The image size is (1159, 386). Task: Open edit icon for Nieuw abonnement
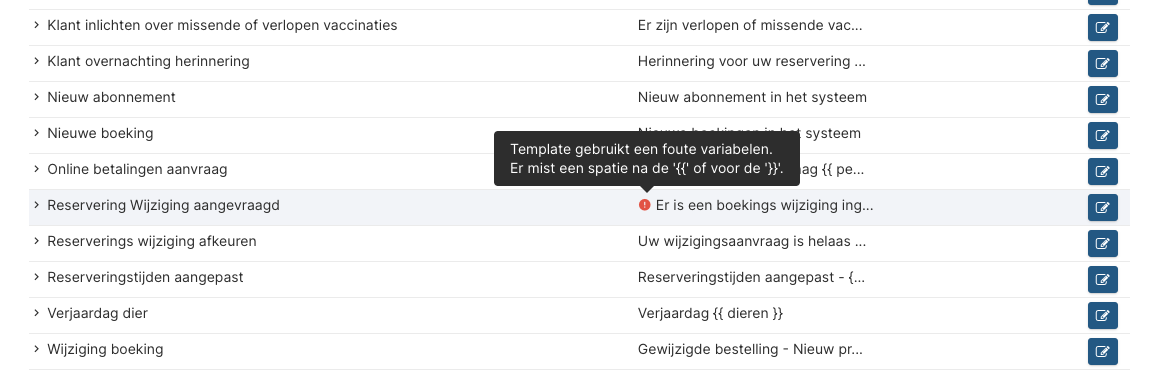(1102, 99)
